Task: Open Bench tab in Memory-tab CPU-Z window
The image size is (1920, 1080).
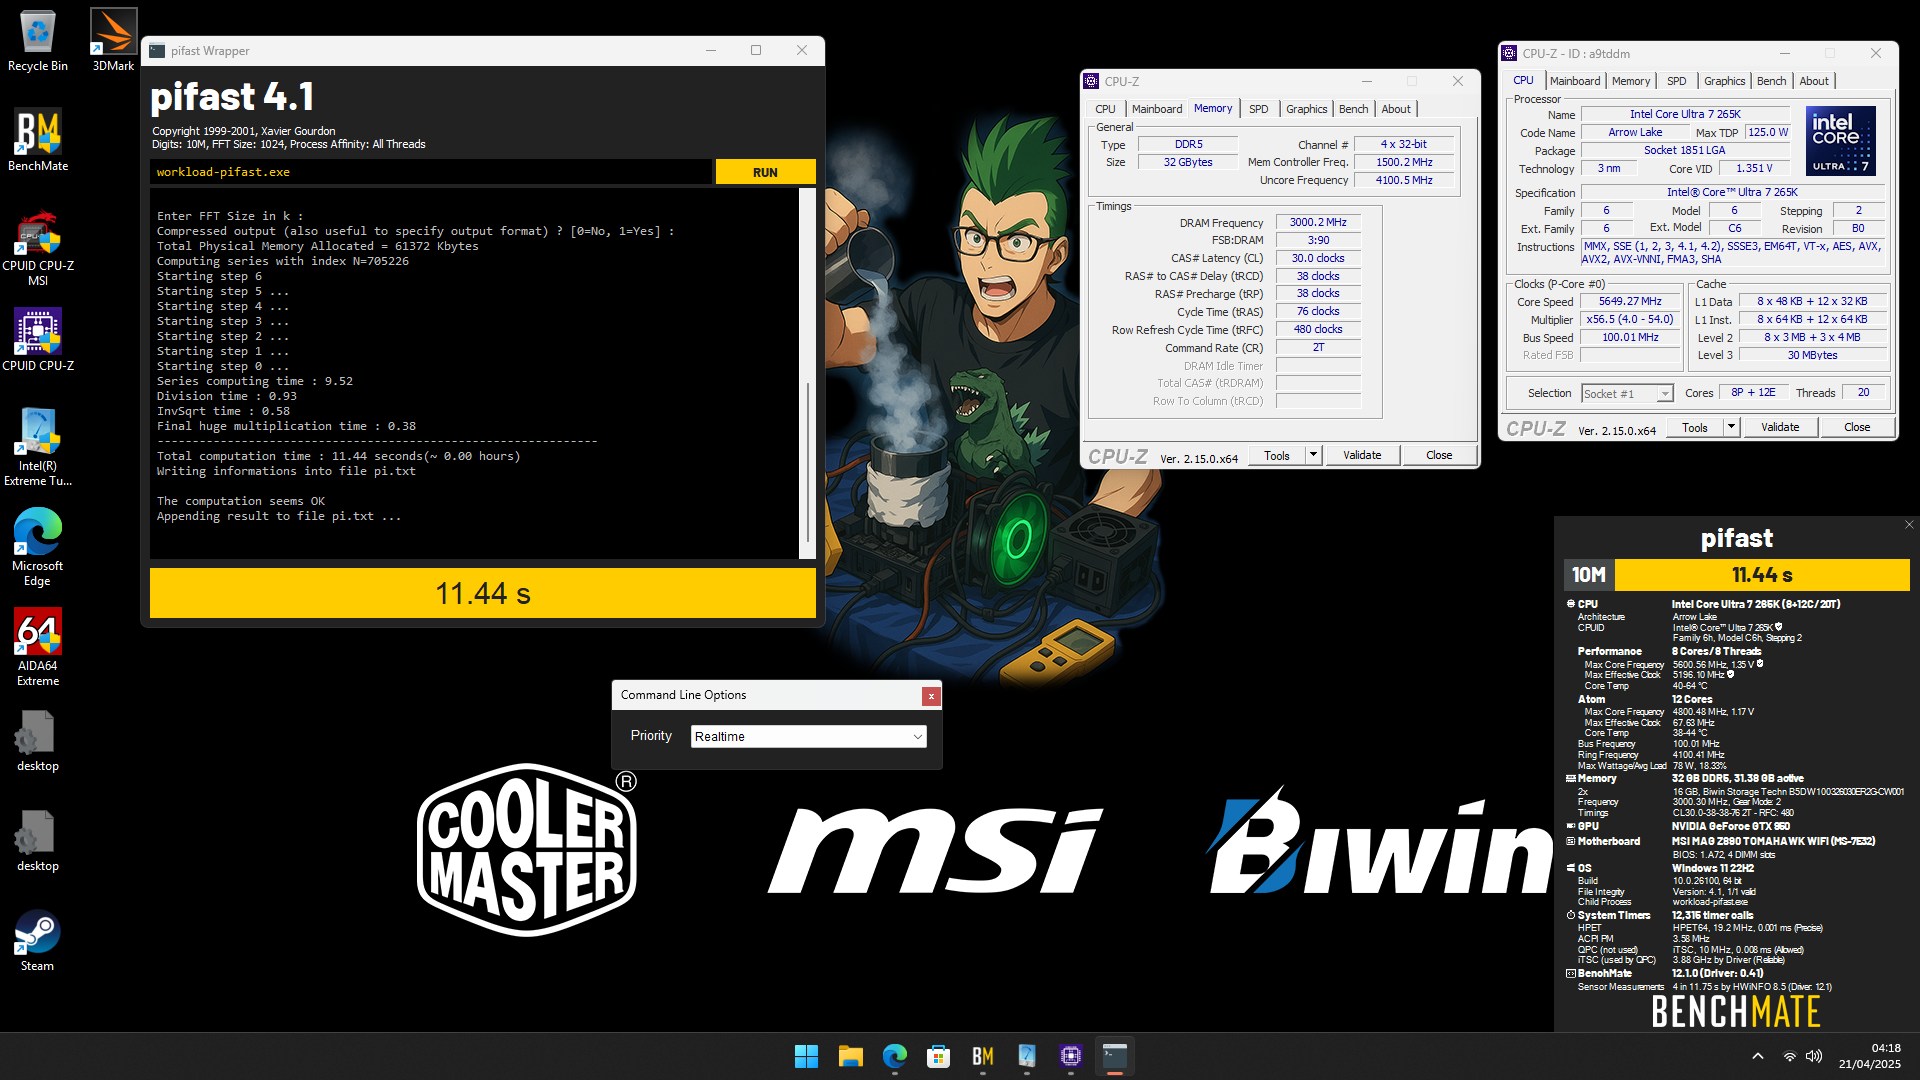Action: (x=1353, y=109)
